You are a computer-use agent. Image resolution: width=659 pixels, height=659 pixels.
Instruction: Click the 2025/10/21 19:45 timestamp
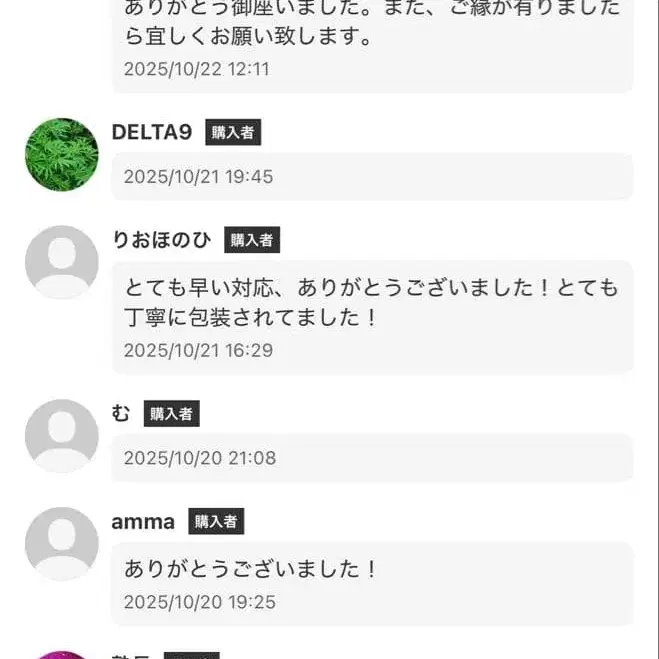point(198,177)
